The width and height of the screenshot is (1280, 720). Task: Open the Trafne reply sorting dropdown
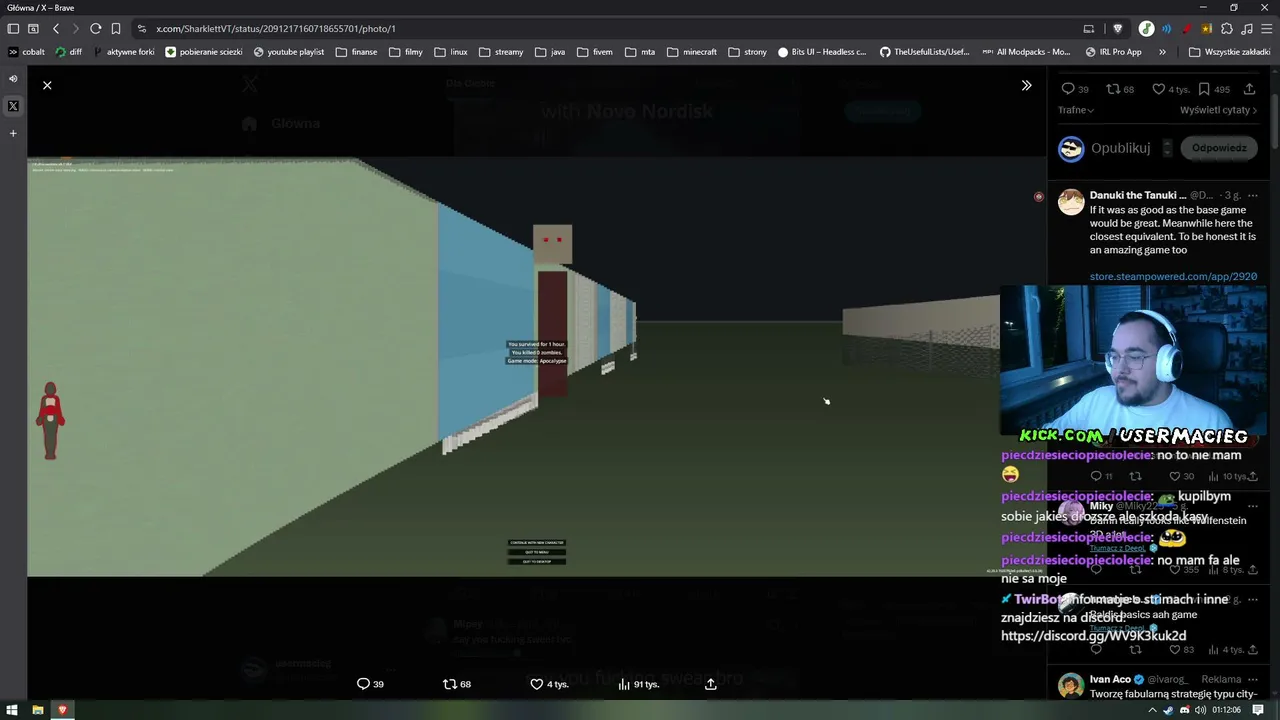(1076, 110)
